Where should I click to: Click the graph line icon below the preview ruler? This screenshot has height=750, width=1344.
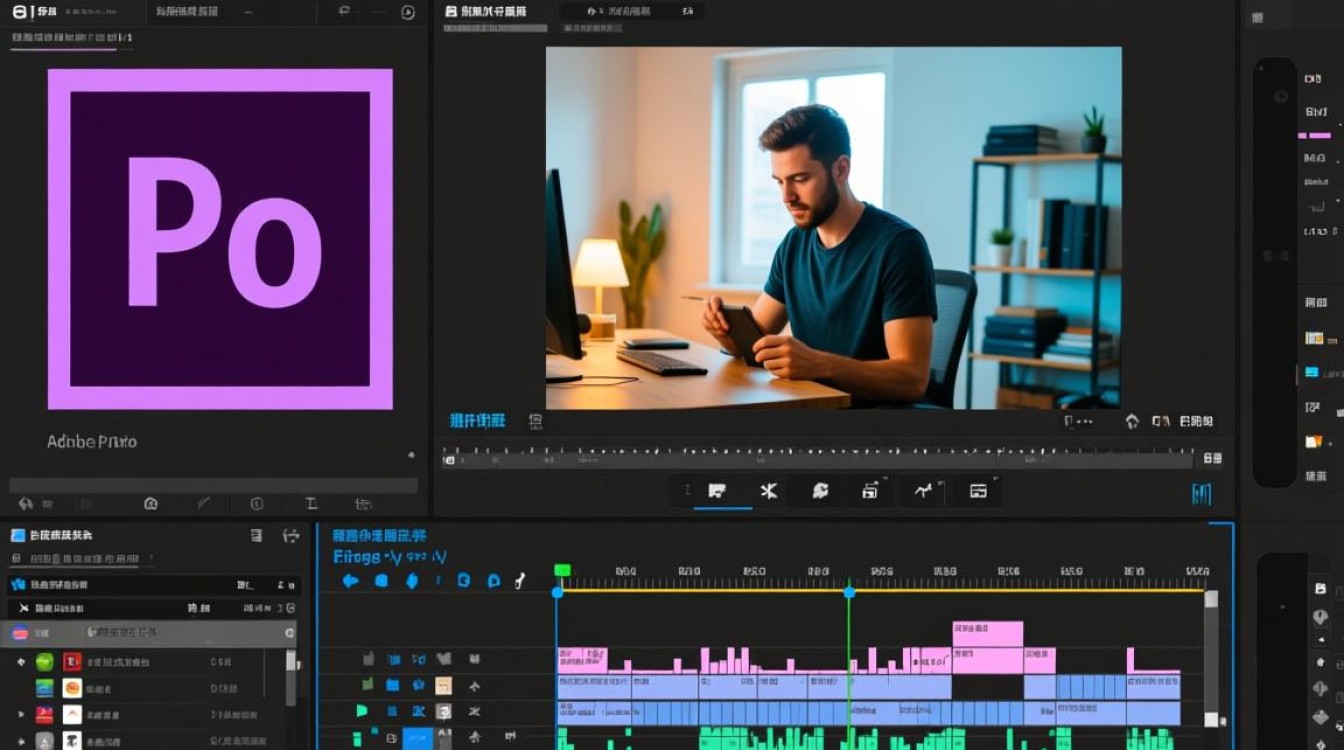click(x=922, y=491)
